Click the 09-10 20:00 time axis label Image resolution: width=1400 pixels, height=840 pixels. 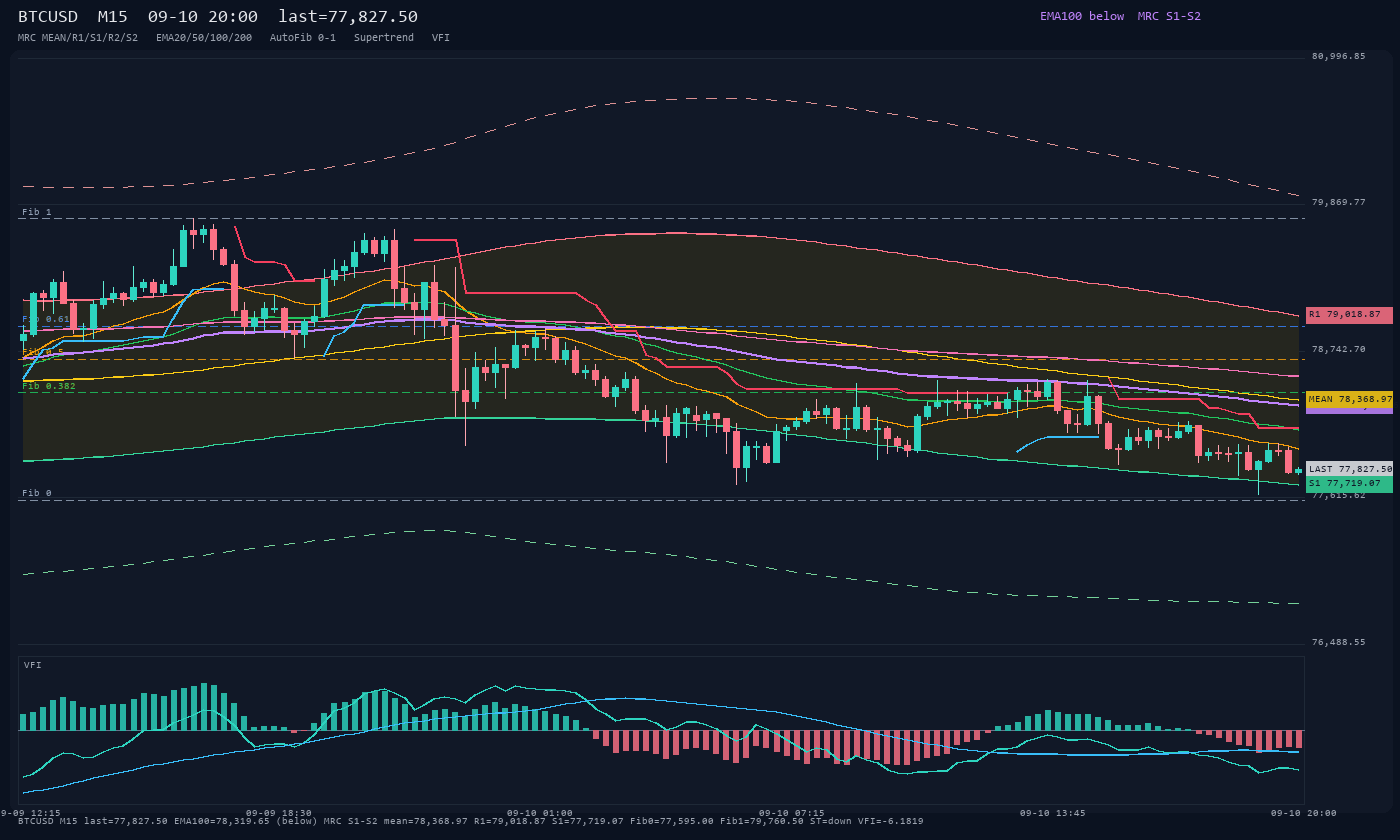(x=1303, y=814)
